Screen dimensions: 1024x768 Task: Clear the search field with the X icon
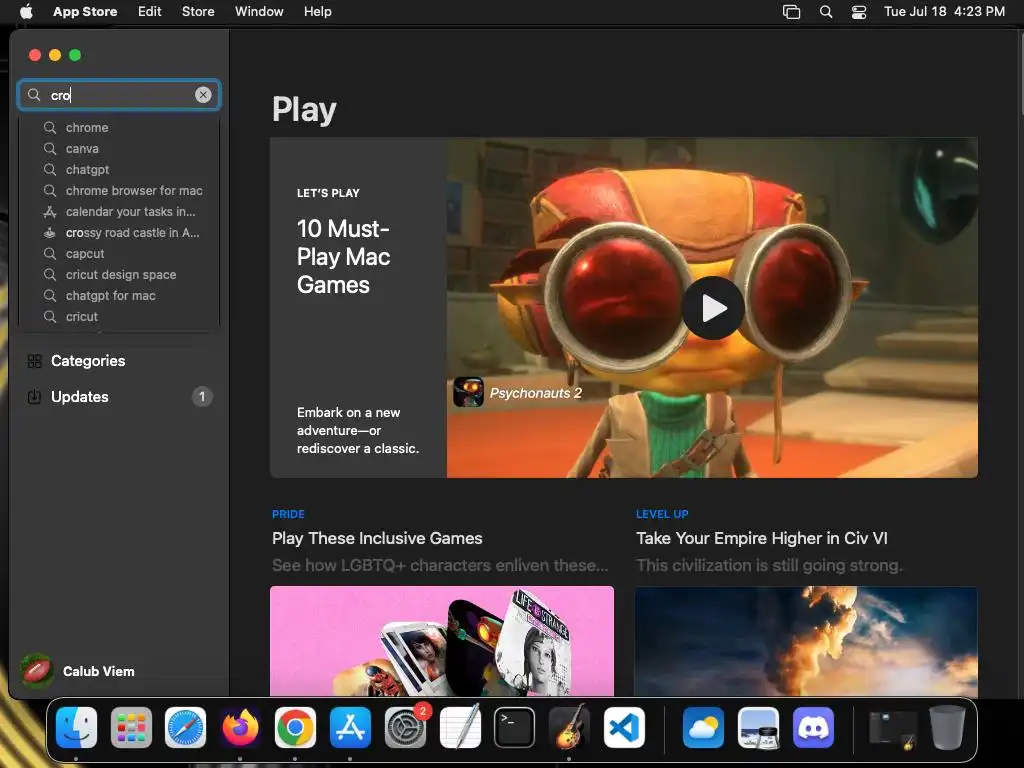tap(203, 95)
